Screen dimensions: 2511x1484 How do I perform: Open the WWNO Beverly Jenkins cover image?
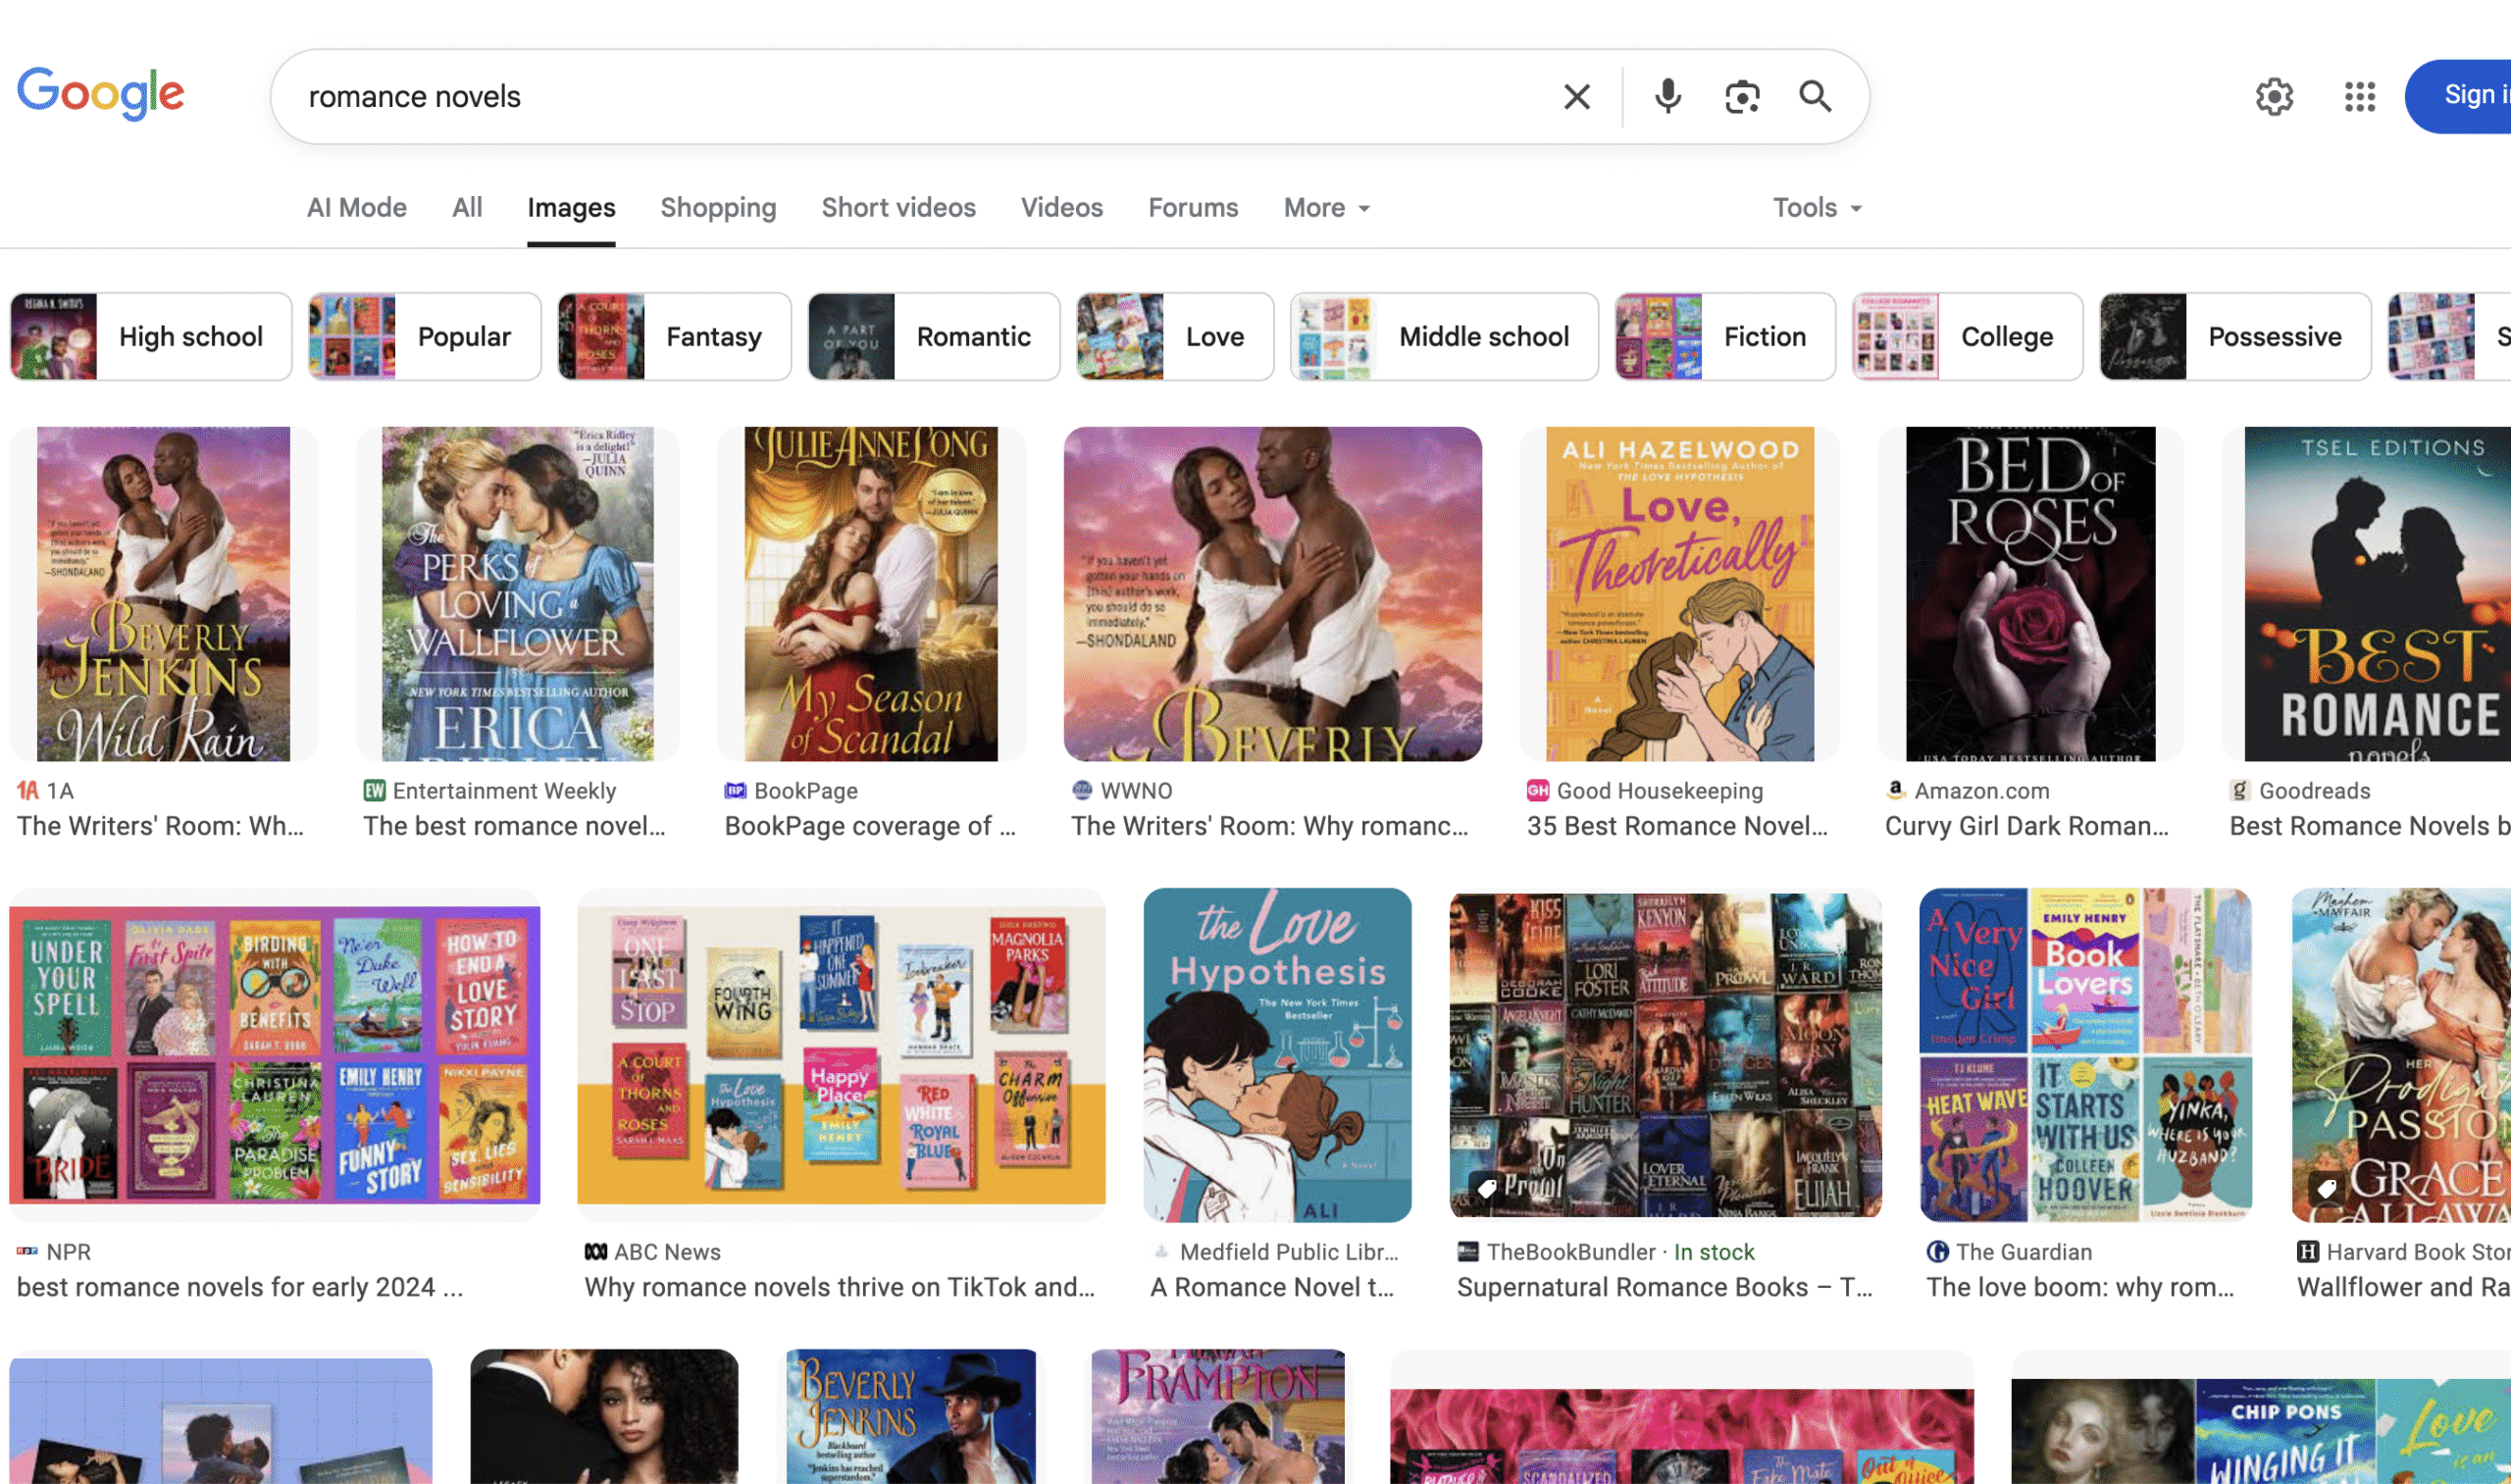(1273, 594)
